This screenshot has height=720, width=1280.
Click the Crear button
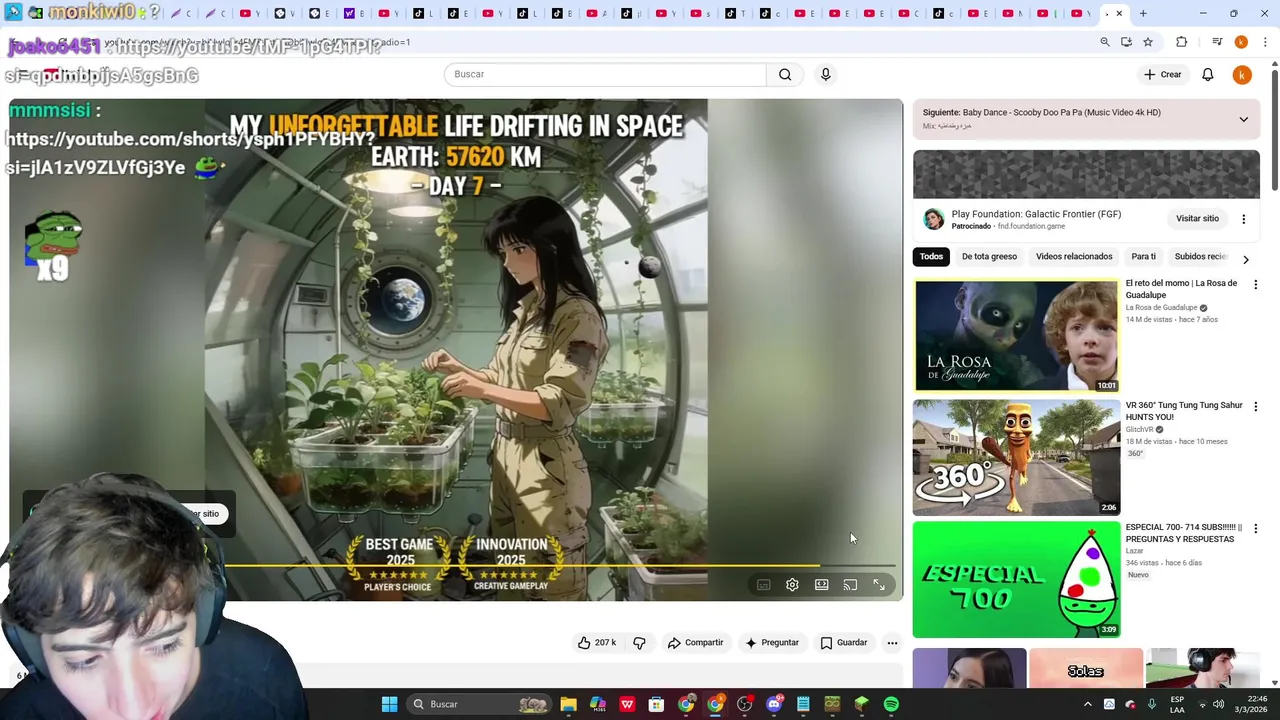1163,75
